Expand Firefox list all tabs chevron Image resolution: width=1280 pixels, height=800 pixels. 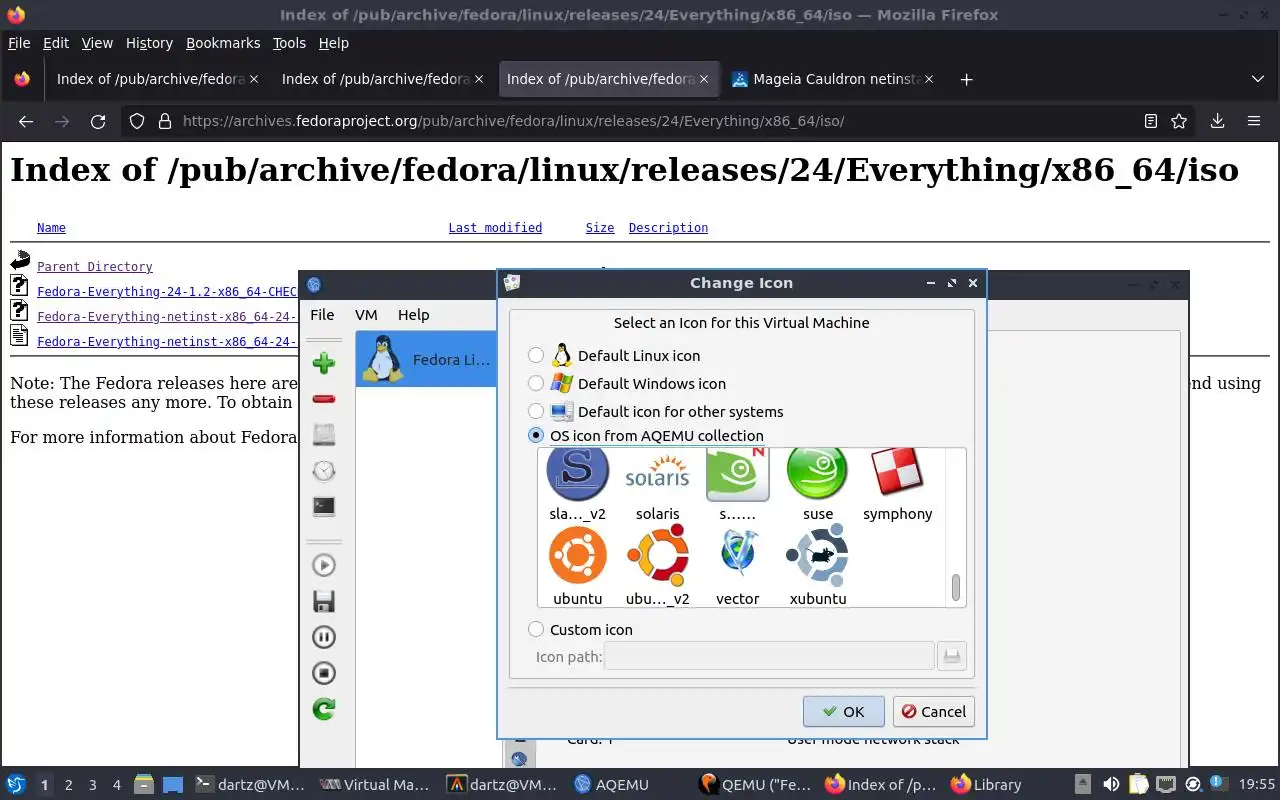point(1258,79)
